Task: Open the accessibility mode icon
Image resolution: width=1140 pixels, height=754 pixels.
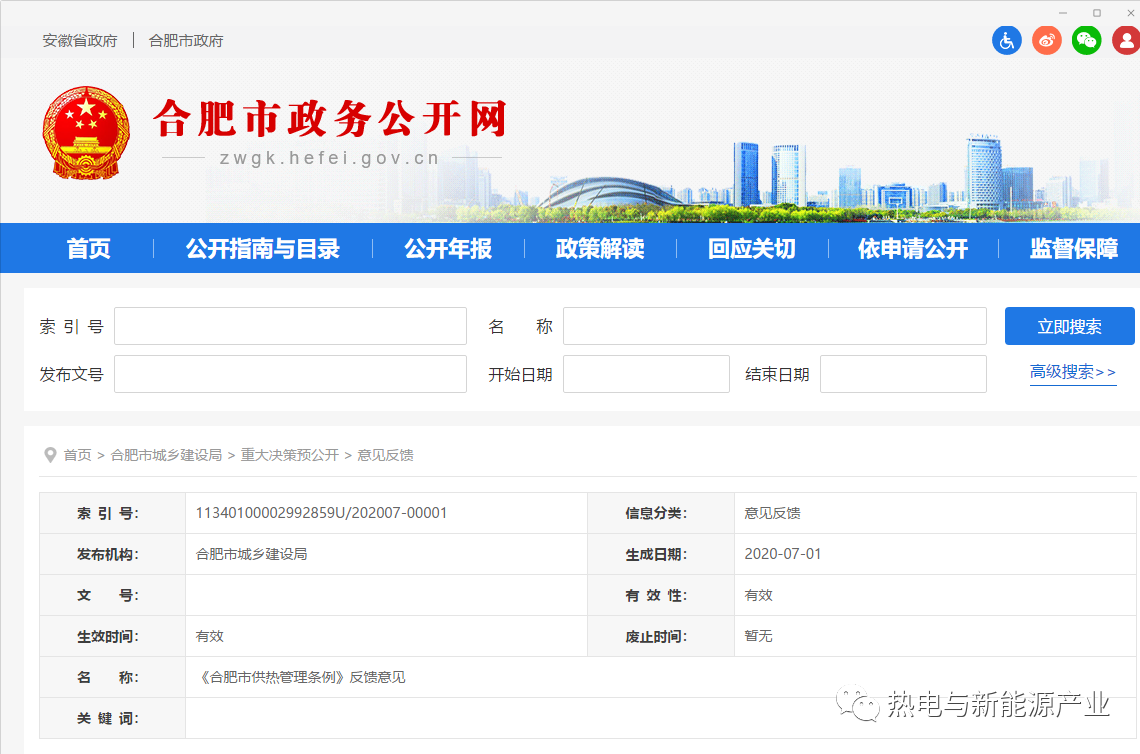Action: coord(1007,40)
